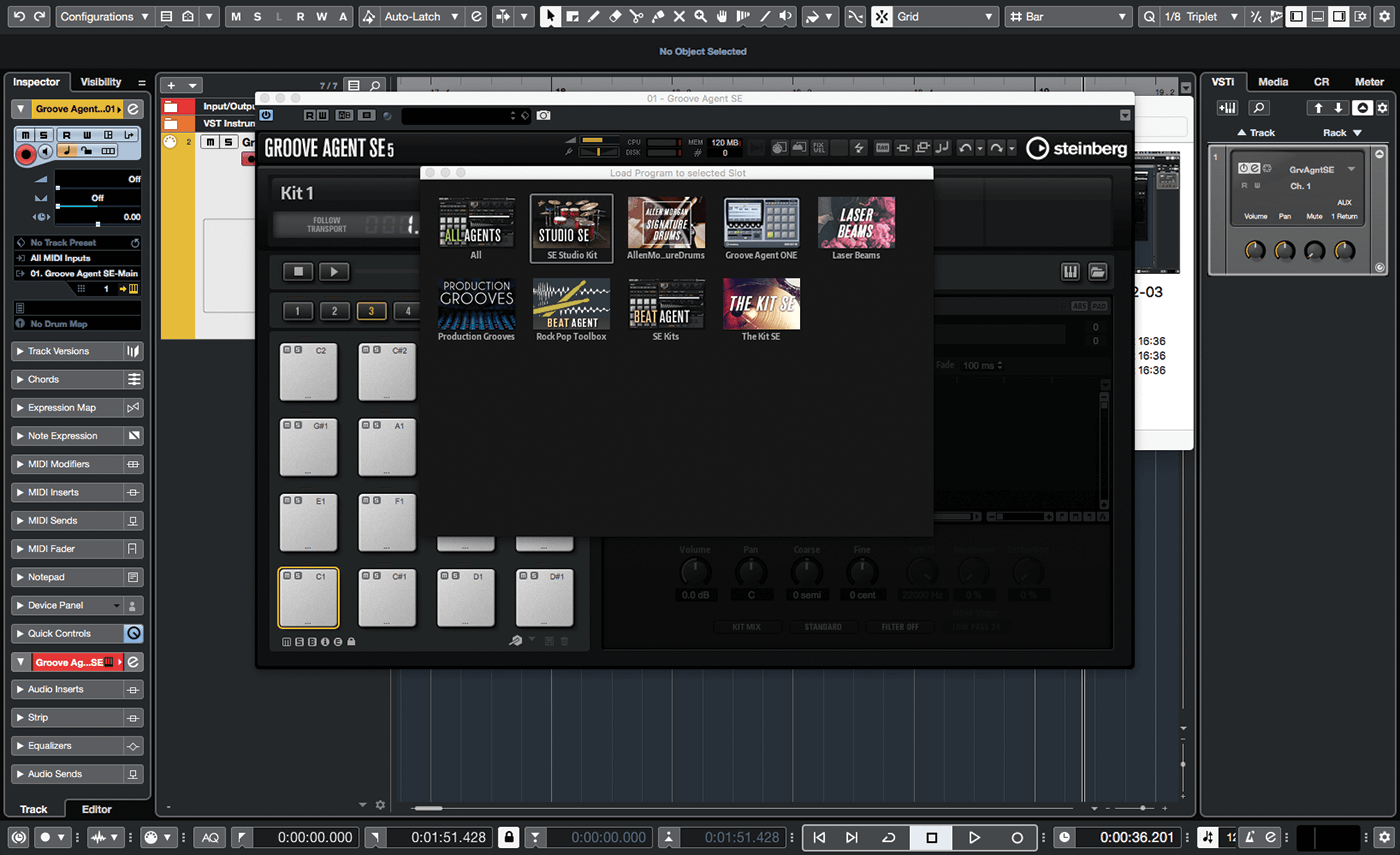Open Configurations dropdown
The image size is (1400, 855).
105,17
